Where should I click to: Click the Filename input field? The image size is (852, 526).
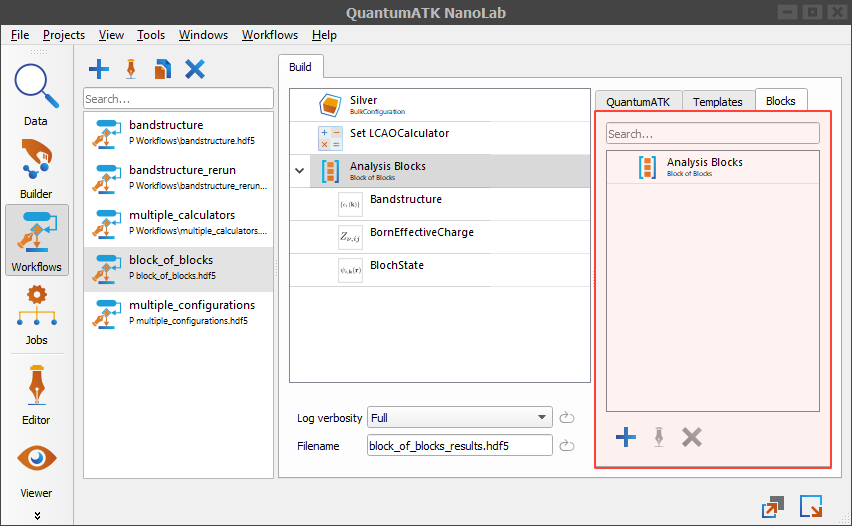[x=460, y=446]
